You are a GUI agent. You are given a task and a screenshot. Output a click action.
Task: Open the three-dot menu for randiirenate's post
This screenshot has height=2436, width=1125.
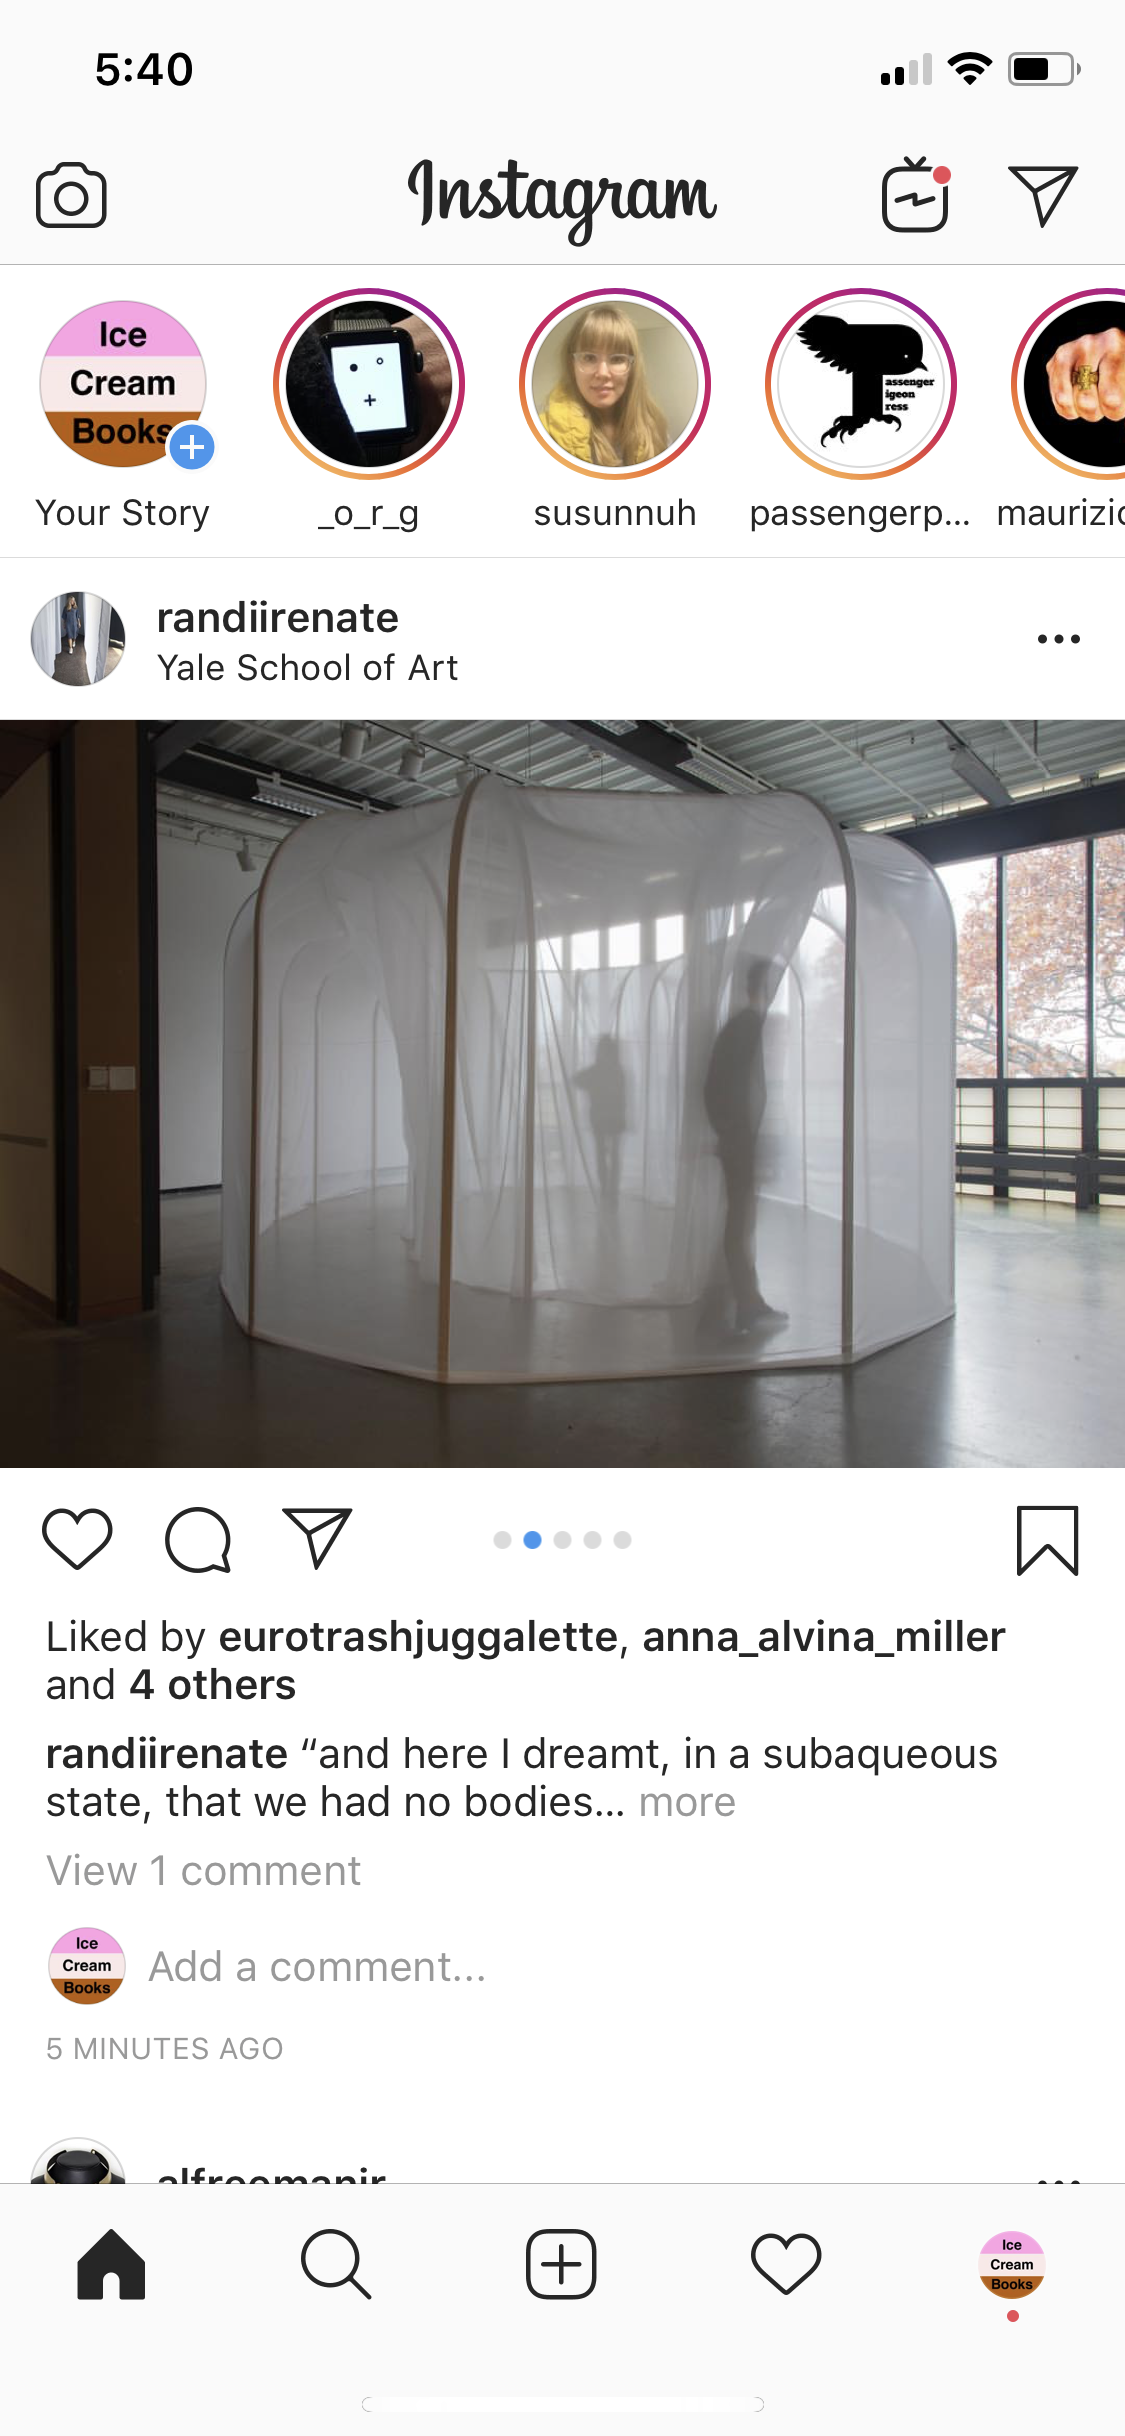1059,639
